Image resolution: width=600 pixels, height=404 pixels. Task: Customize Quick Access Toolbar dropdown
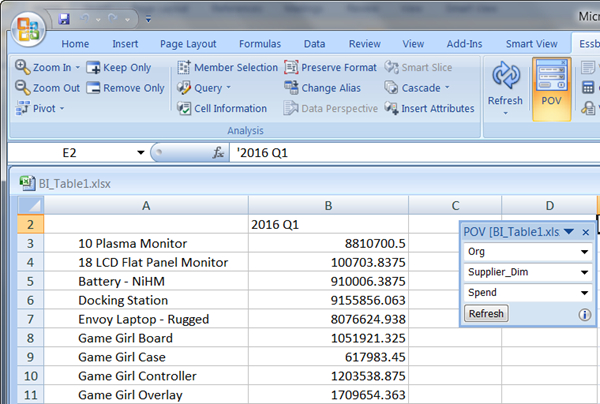tap(148, 18)
